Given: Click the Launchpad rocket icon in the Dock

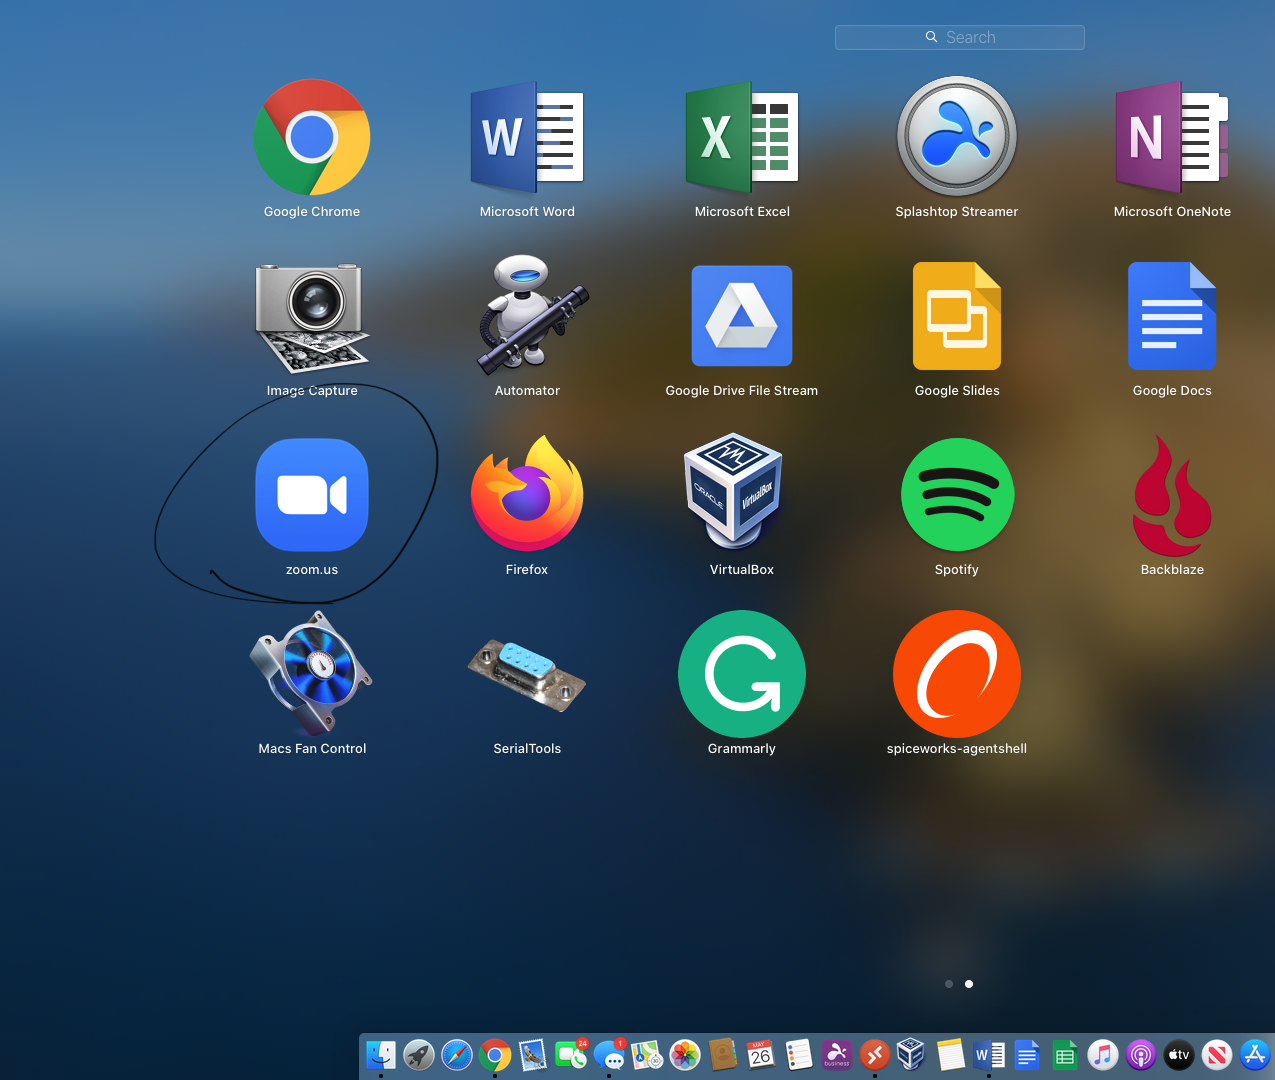Looking at the screenshot, I should tap(419, 1054).
